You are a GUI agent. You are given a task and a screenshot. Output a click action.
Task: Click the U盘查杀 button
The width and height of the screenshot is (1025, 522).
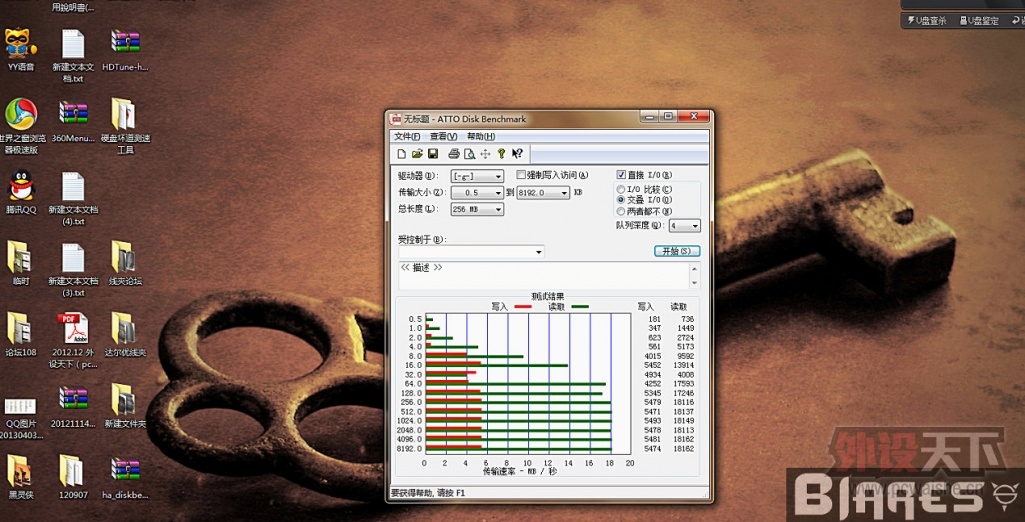[928, 21]
